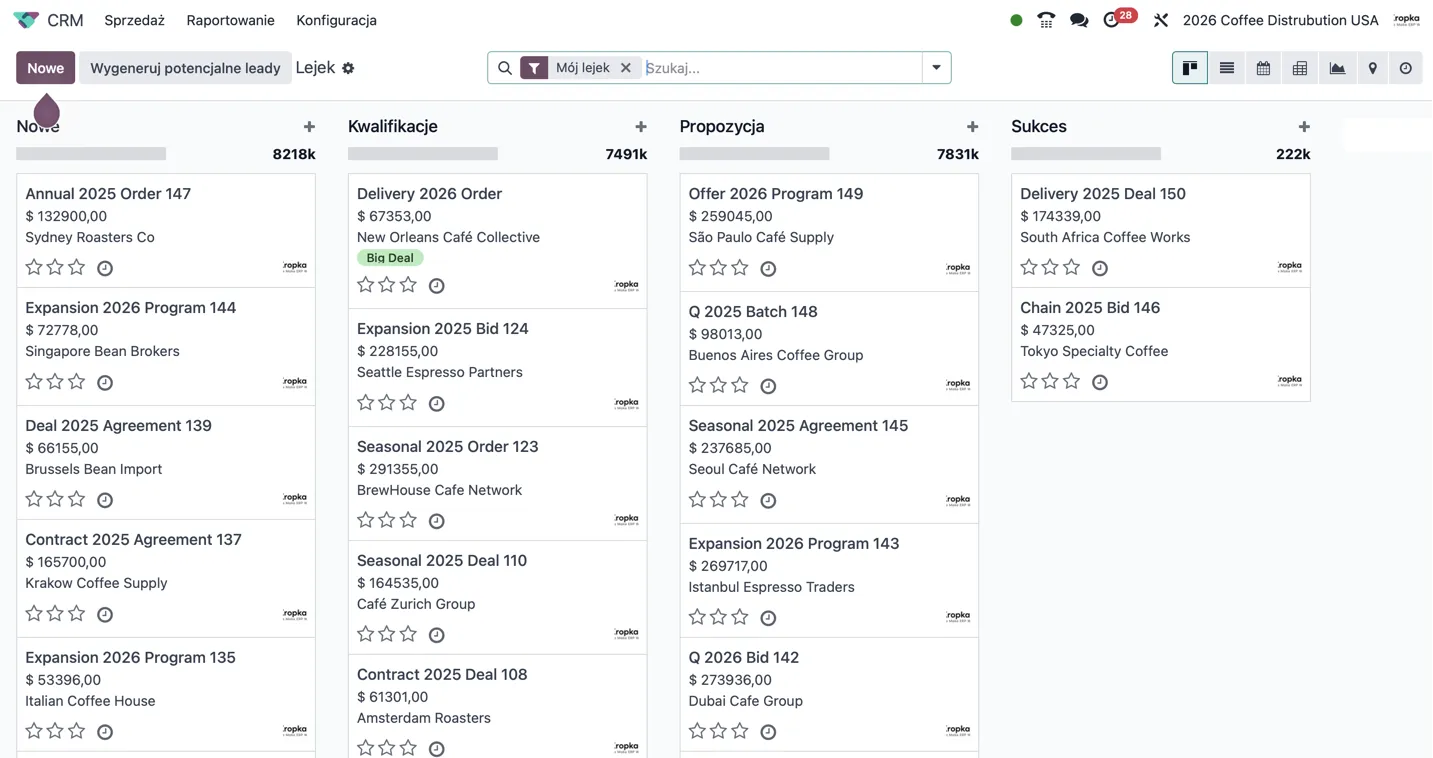Open Contract 2025 Deal 108 card
Image resolution: width=1433 pixels, height=758 pixels.
coord(497,706)
